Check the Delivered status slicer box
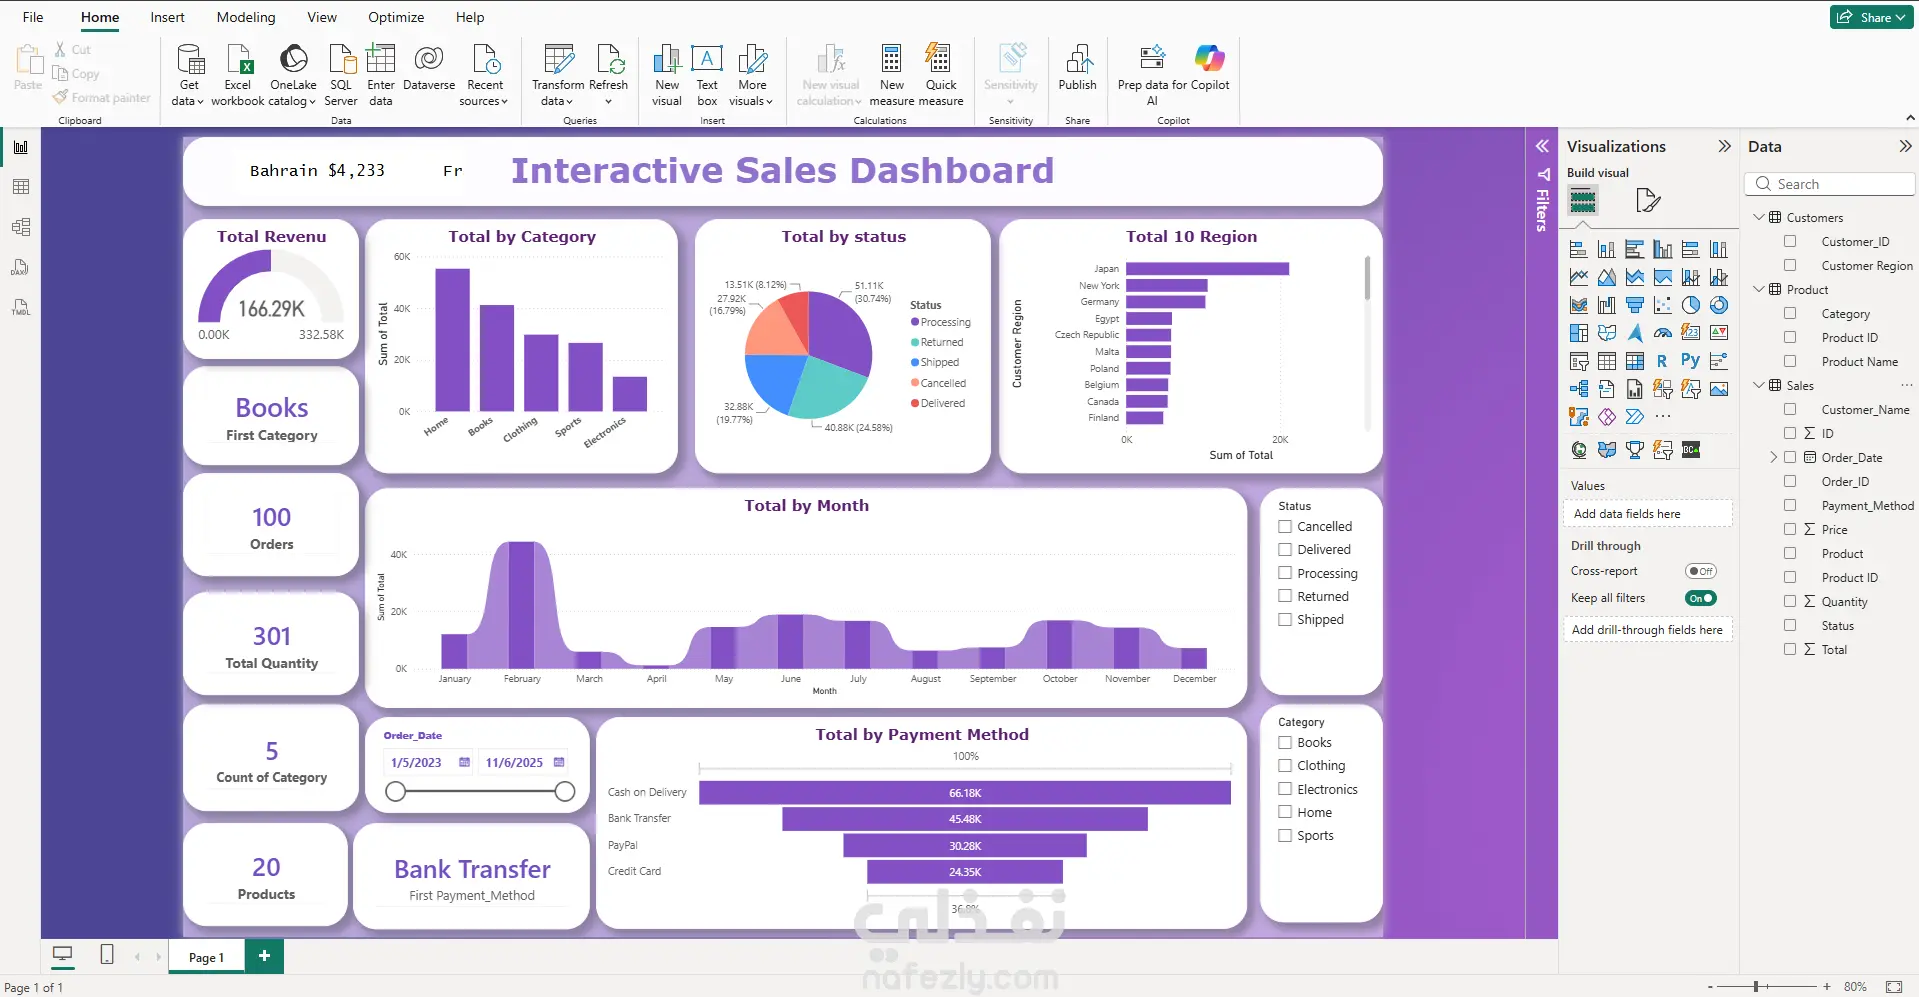Image resolution: width=1919 pixels, height=997 pixels. [1285, 550]
